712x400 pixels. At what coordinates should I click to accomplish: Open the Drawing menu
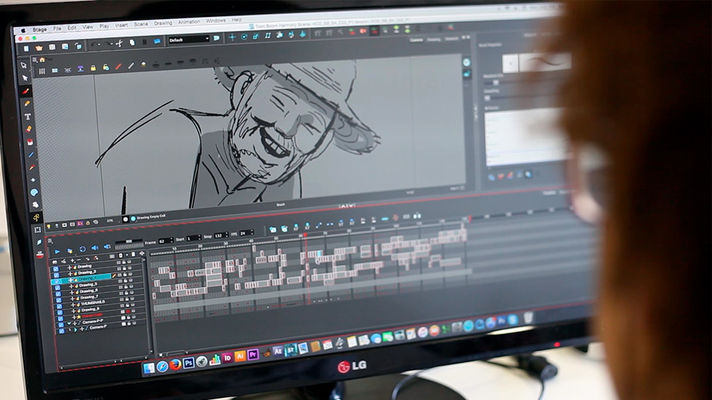(163, 23)
